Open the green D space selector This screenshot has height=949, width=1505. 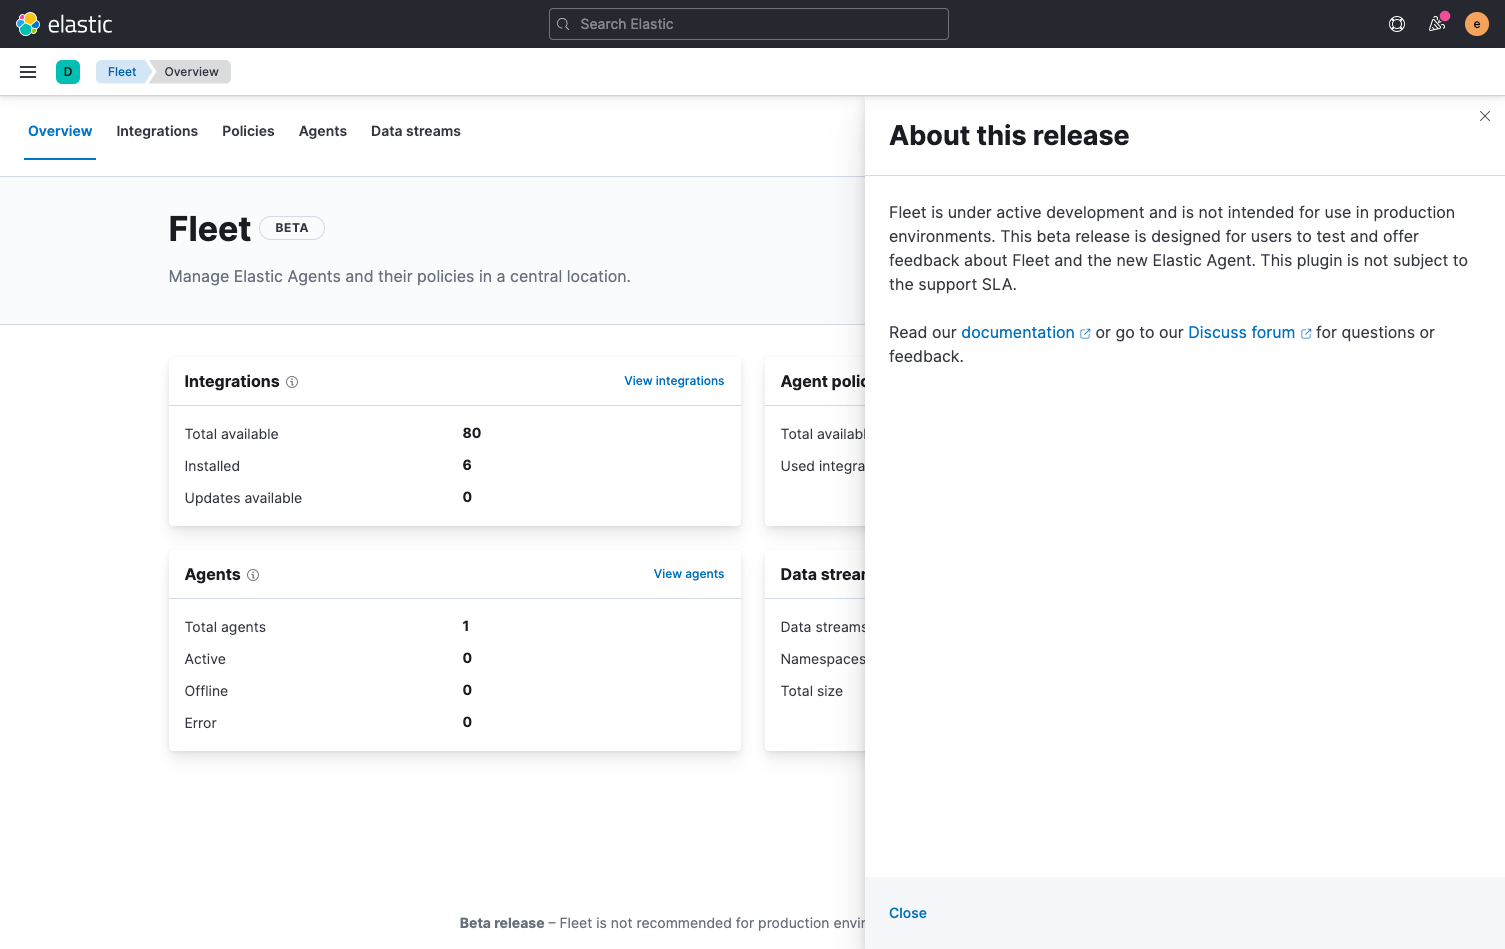[x=68, y=72]
